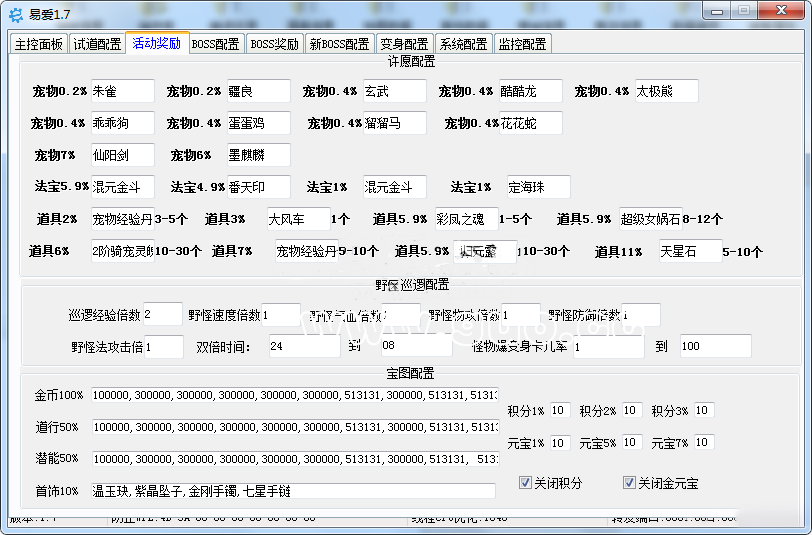Switch to the BOSS奖励 tab
812x535 pixels.
point(274,44)
